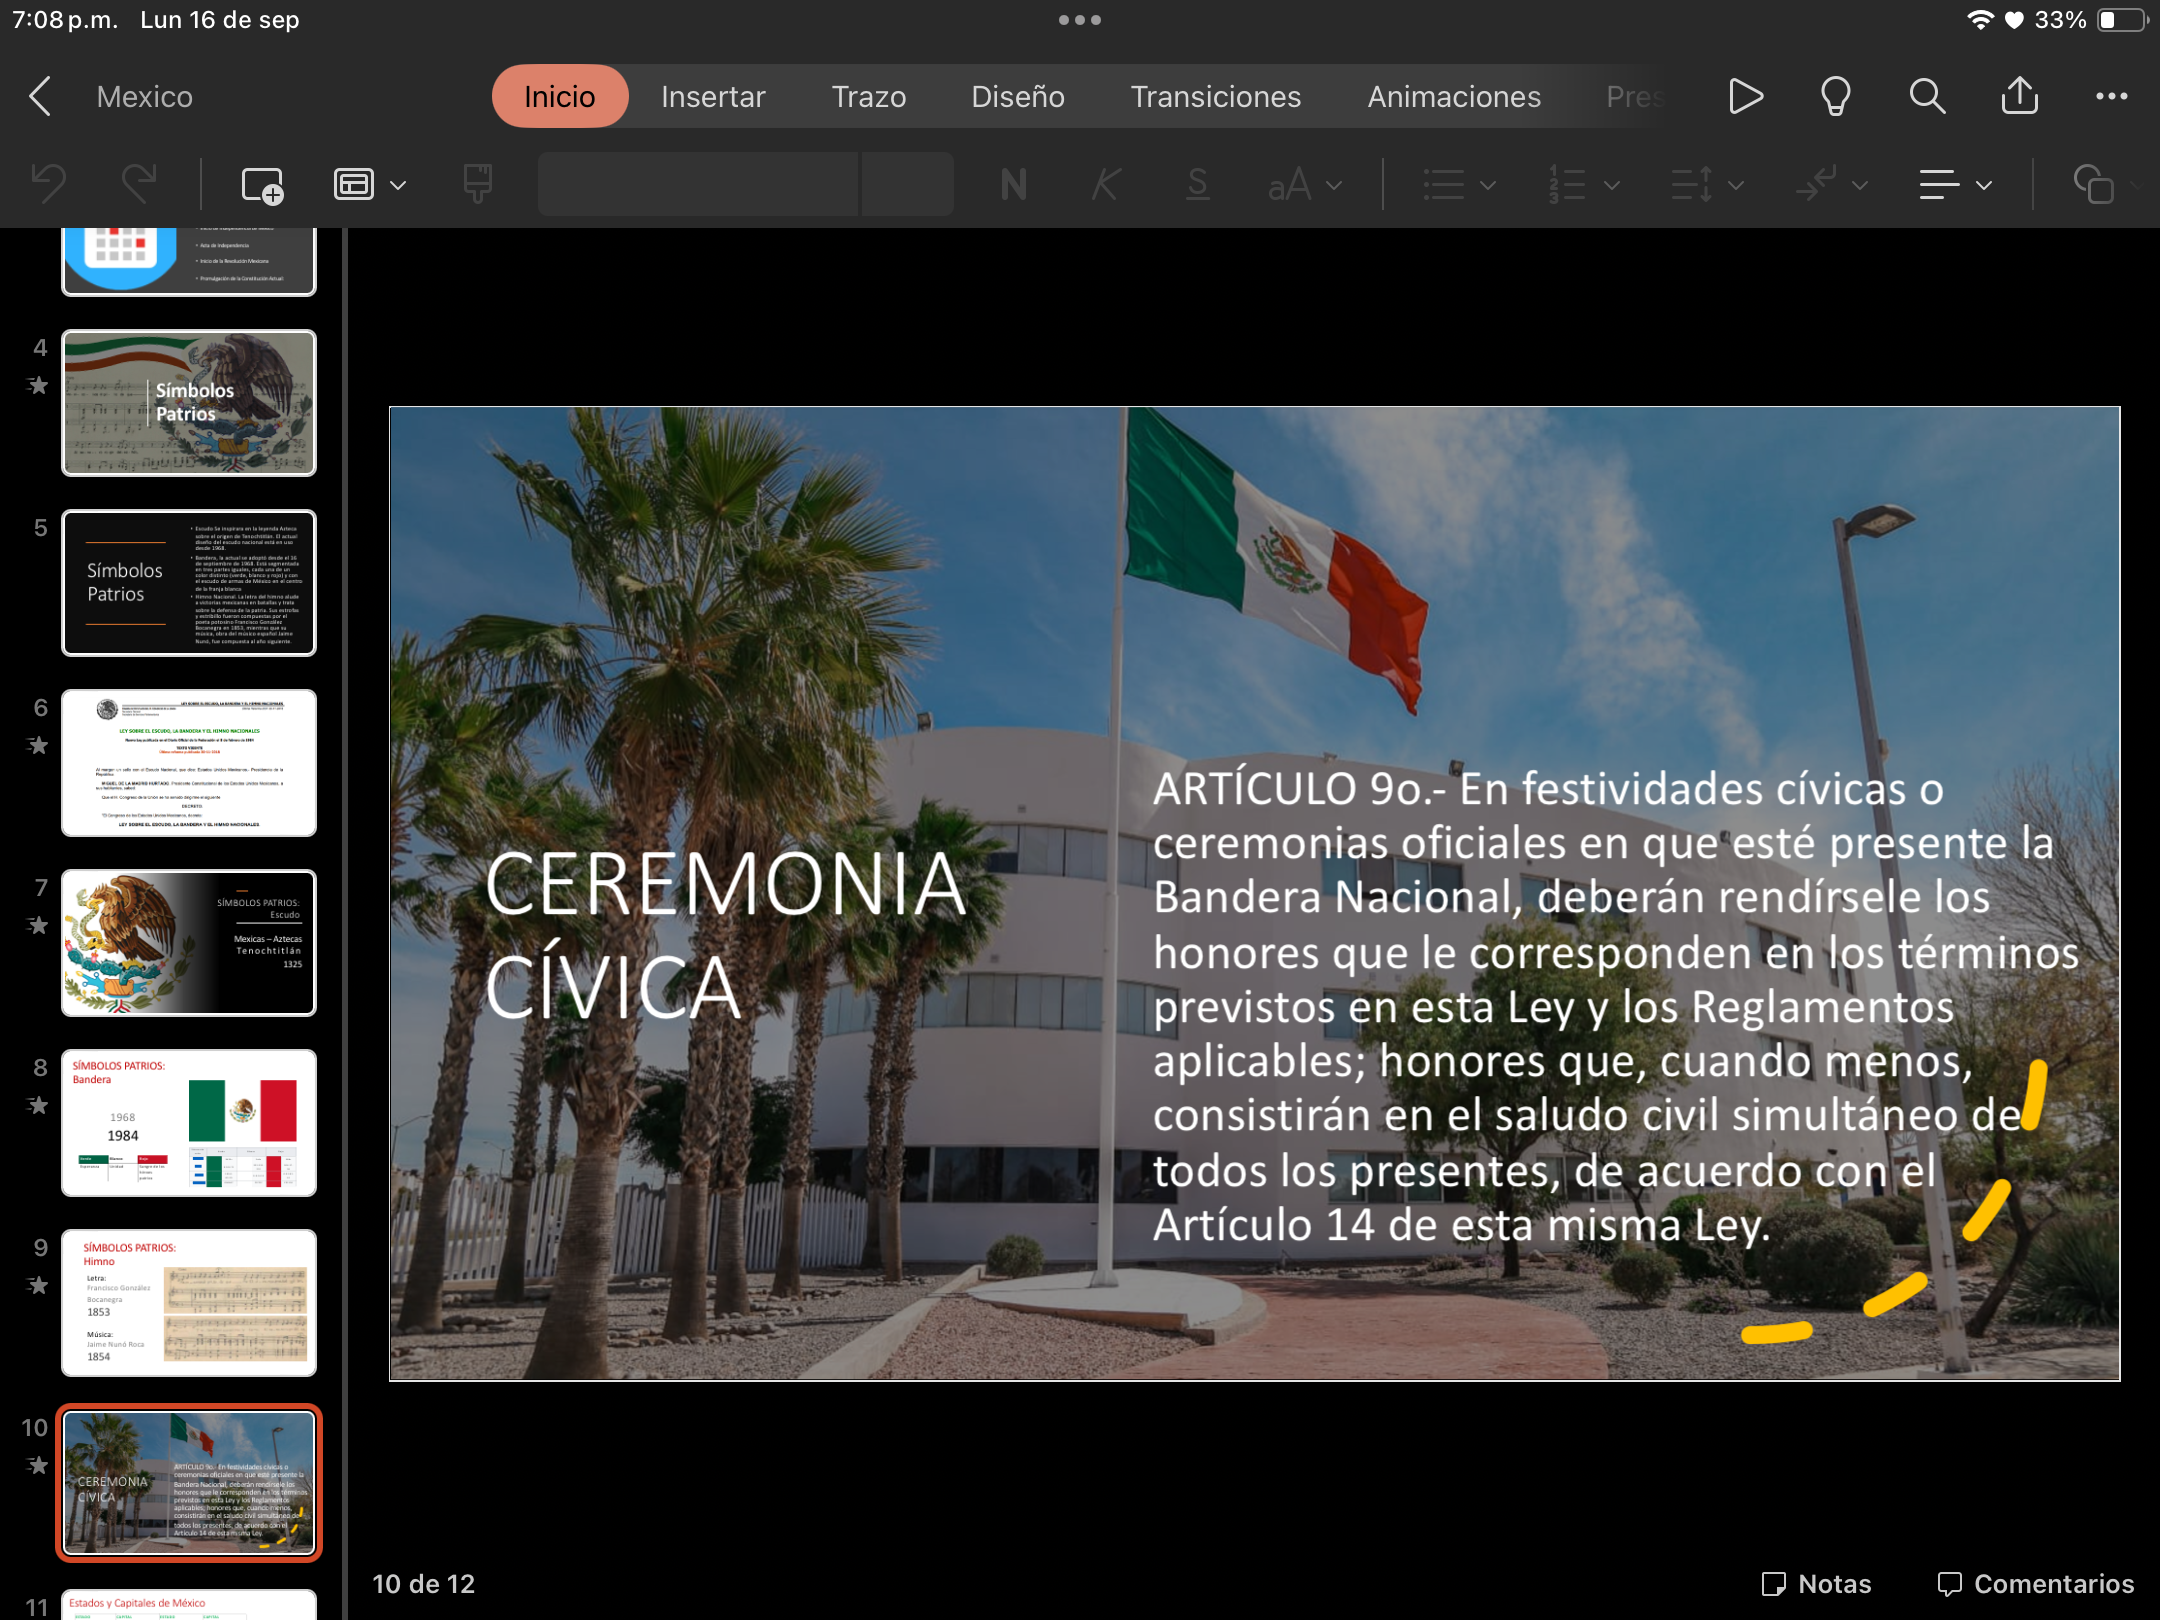
Task: Select slide 11 Estados y Capitales thumbnail
Action: [x=189, y=1604]
